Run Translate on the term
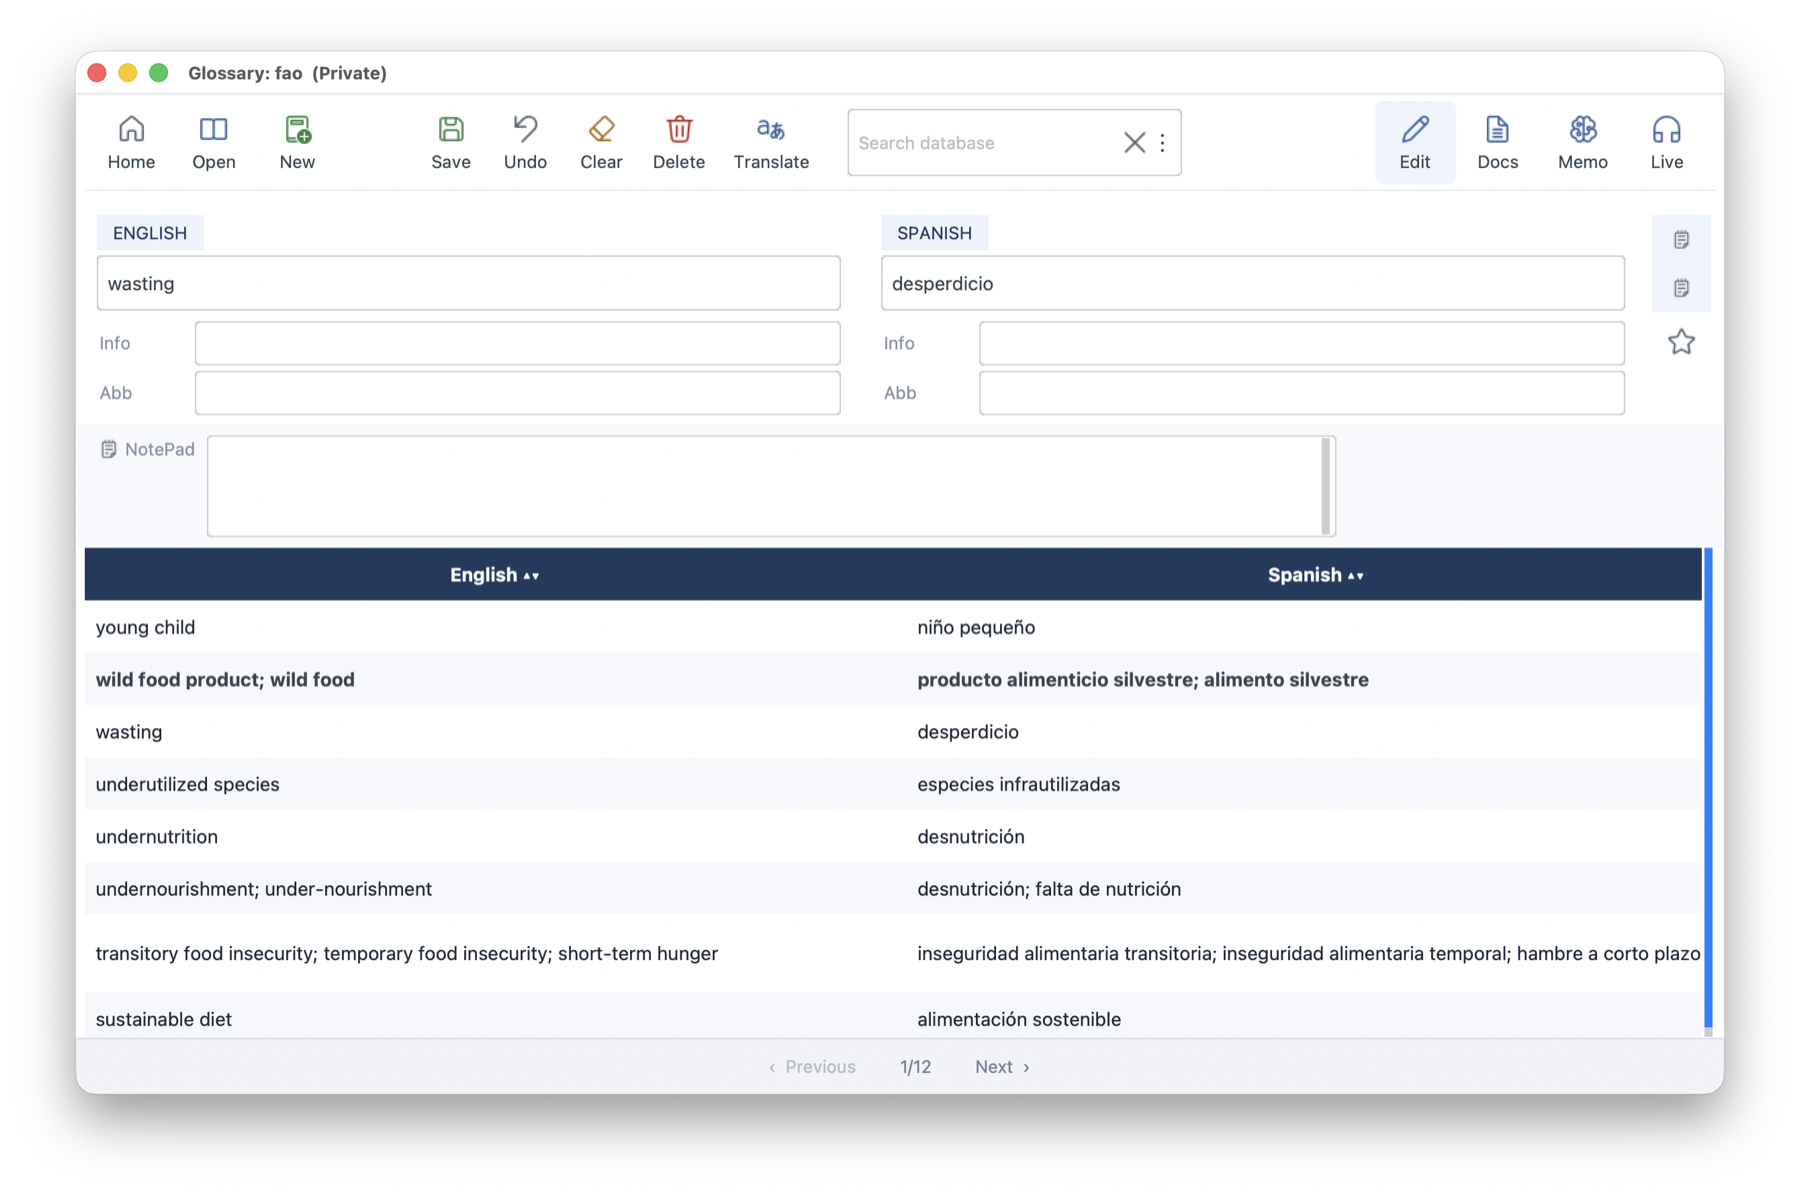1800x1194 pixels. point(771,142)
